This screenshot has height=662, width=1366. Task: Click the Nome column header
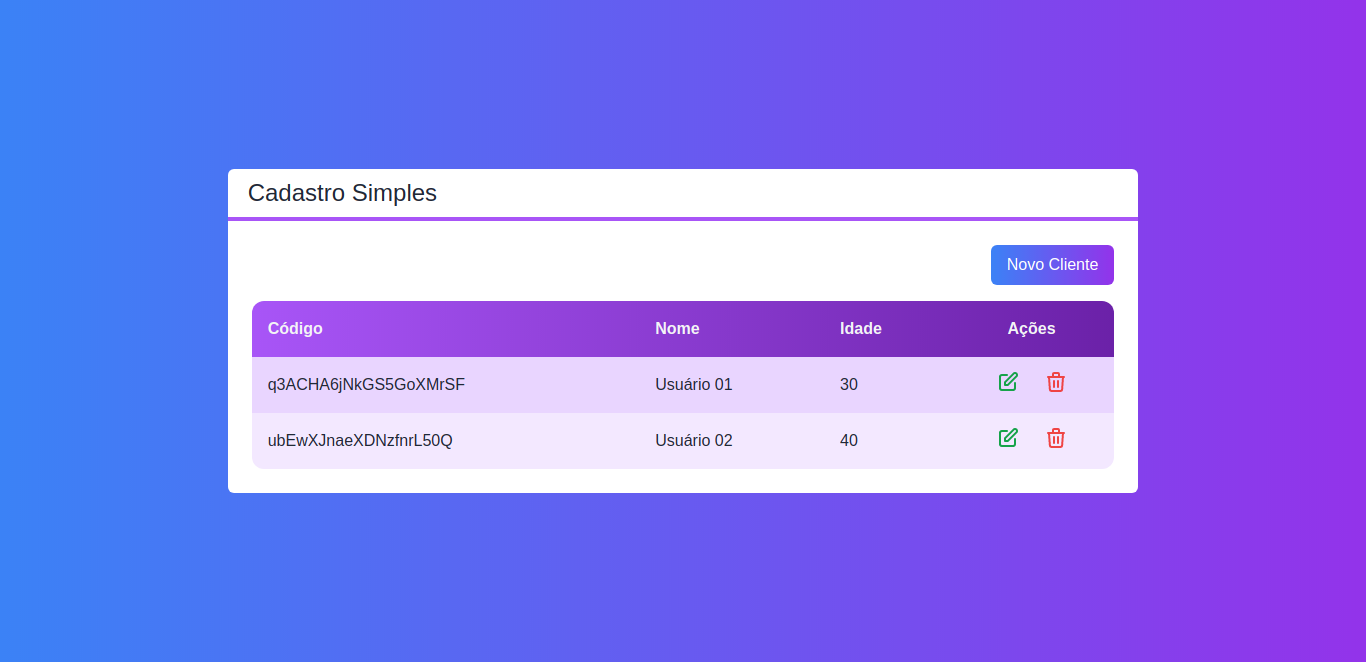coord(677,328)
